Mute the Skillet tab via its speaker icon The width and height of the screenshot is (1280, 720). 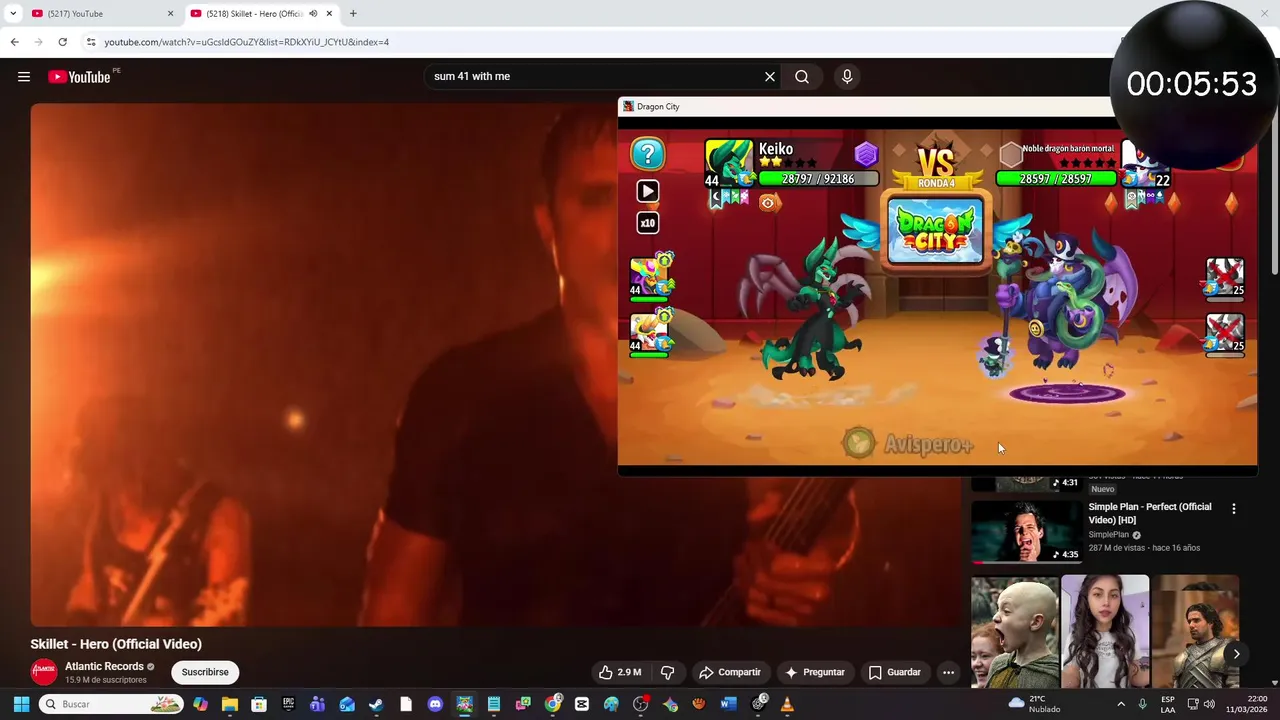(x=313, y=14)
